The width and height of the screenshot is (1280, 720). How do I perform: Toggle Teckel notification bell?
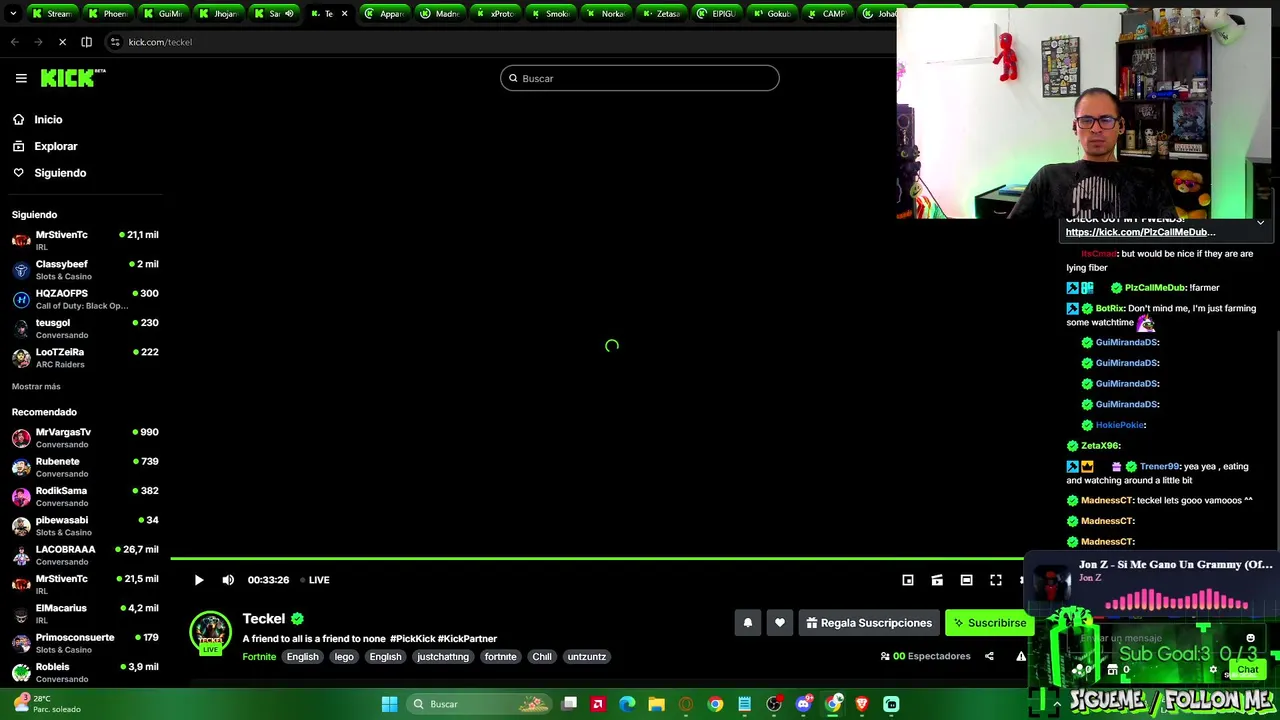coord(747,623)
